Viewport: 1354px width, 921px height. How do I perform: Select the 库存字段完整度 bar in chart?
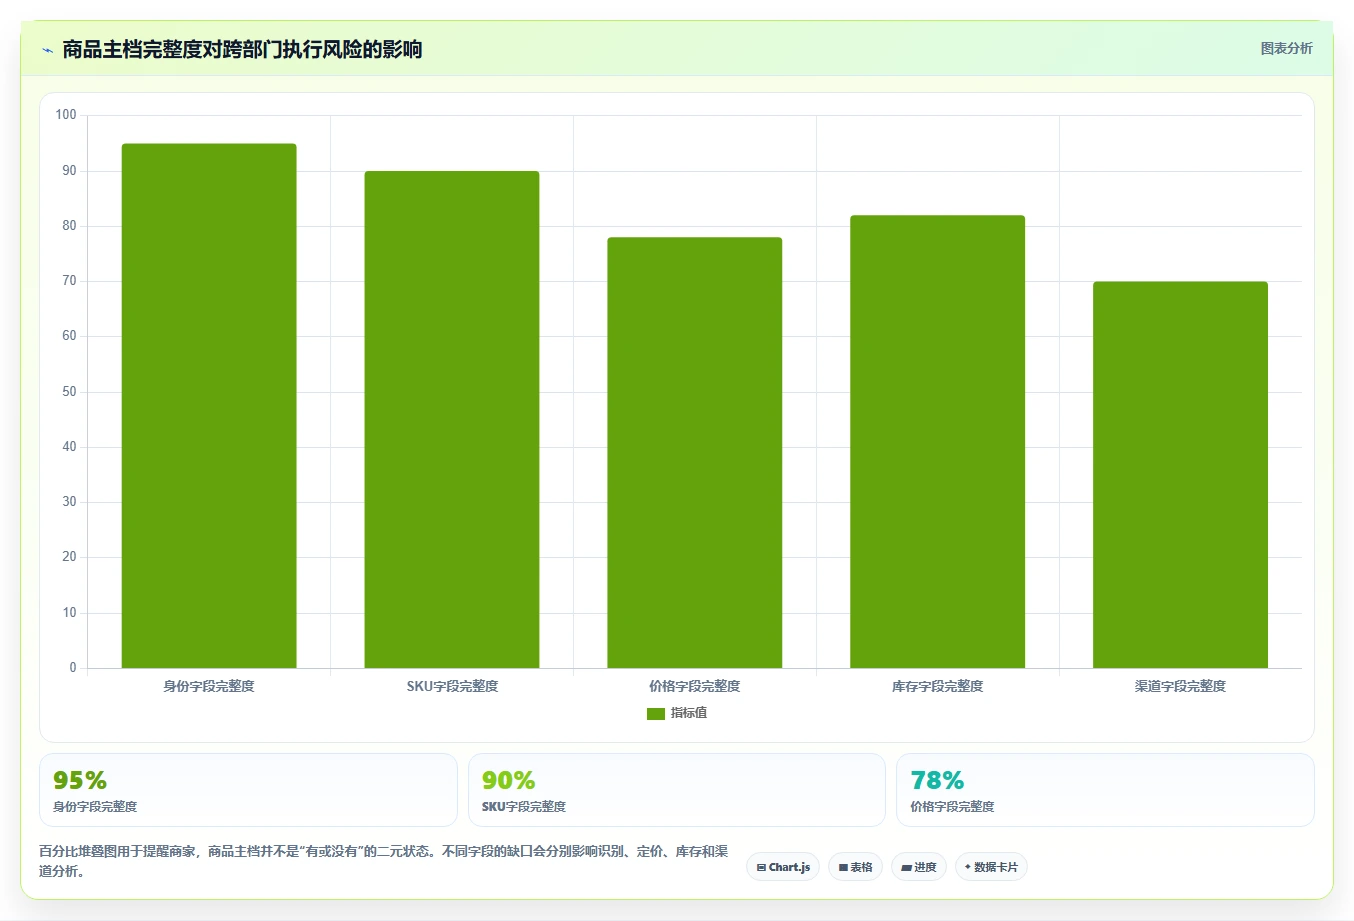[938, 442]
